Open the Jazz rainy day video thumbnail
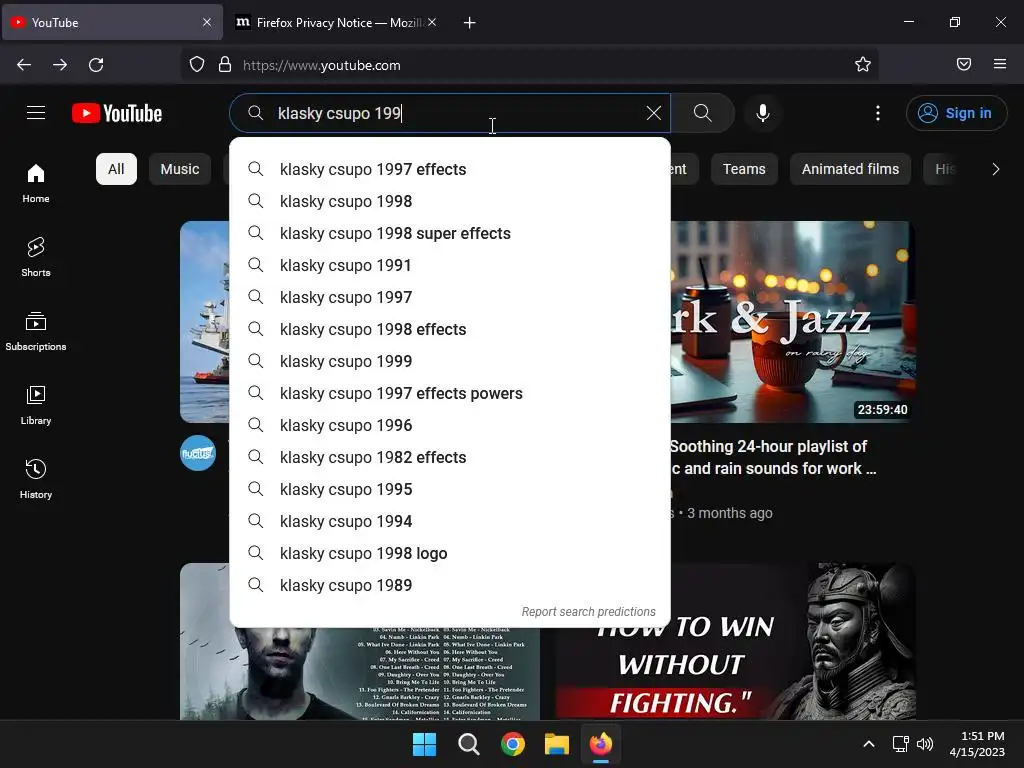 [793, 321]
